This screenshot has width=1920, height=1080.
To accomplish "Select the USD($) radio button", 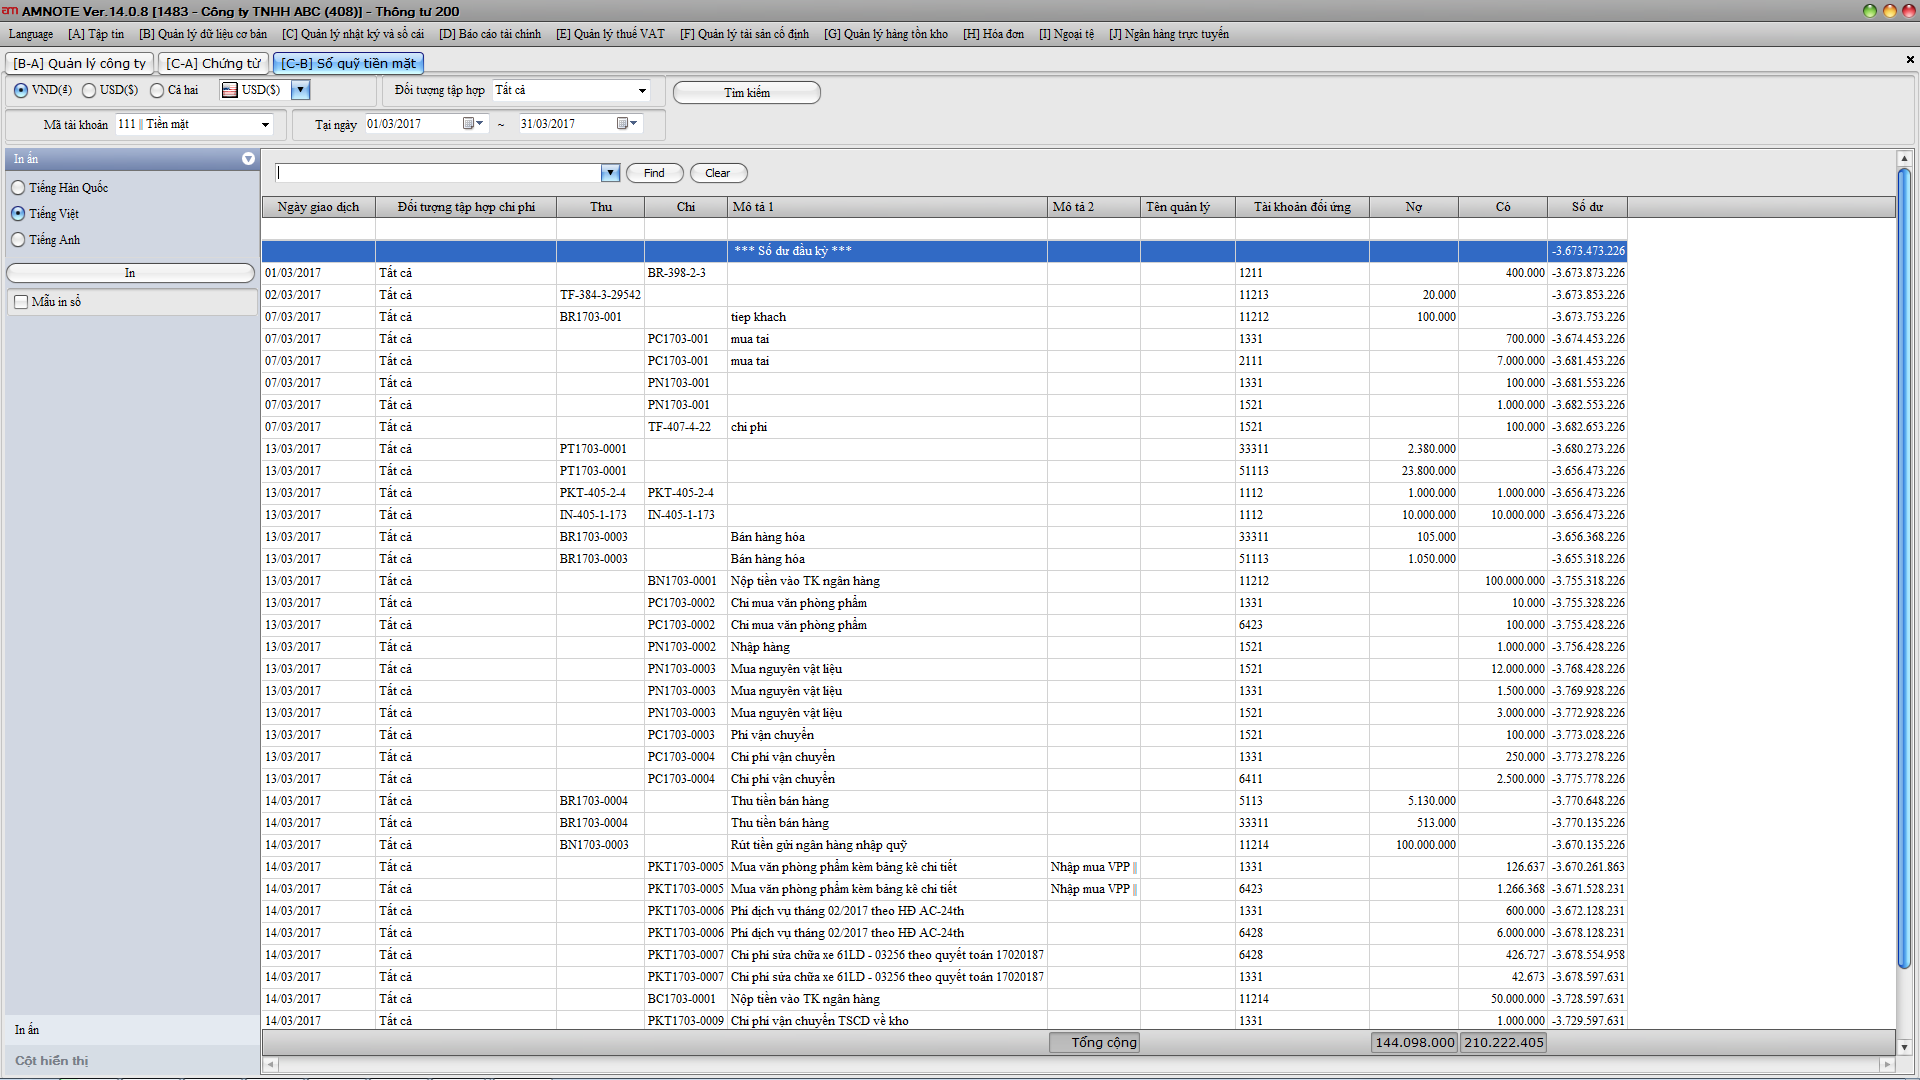I will tap(90, 90).
